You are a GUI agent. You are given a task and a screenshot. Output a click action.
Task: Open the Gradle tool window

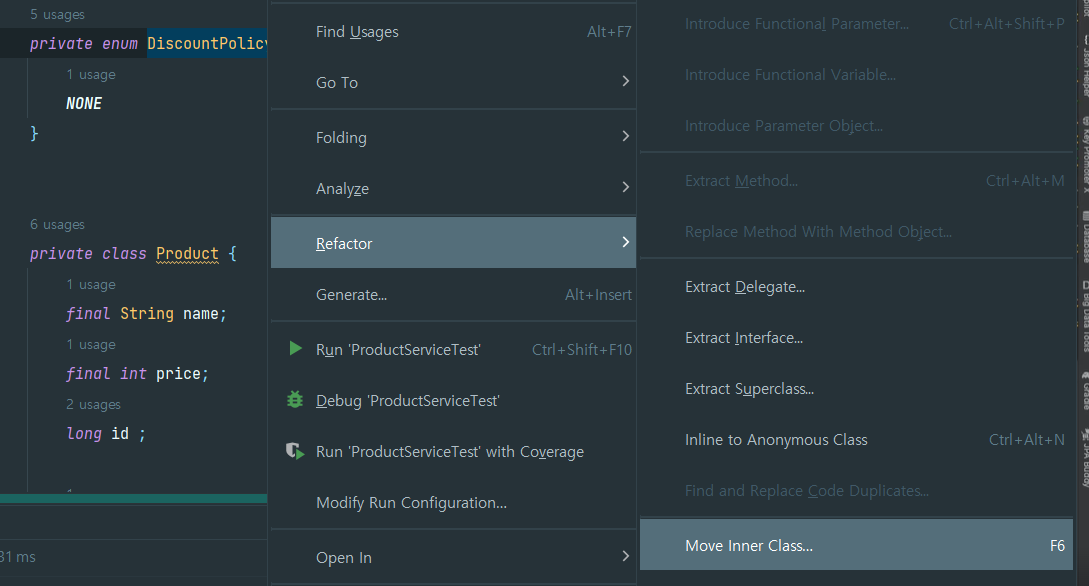[x=1085, y=390]
